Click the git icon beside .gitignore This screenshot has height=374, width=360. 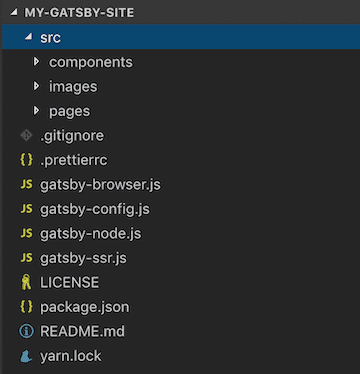point(26,135)
